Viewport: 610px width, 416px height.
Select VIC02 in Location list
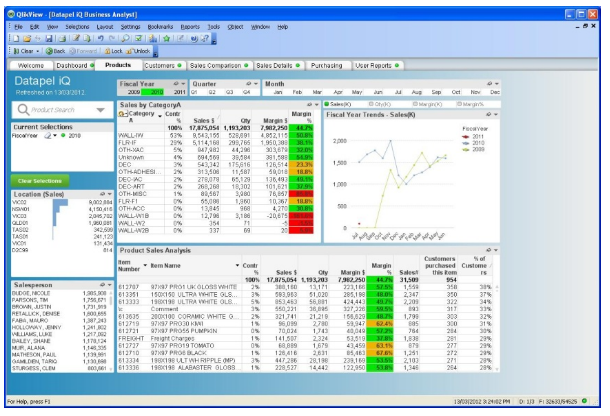[x=62, y=202]
